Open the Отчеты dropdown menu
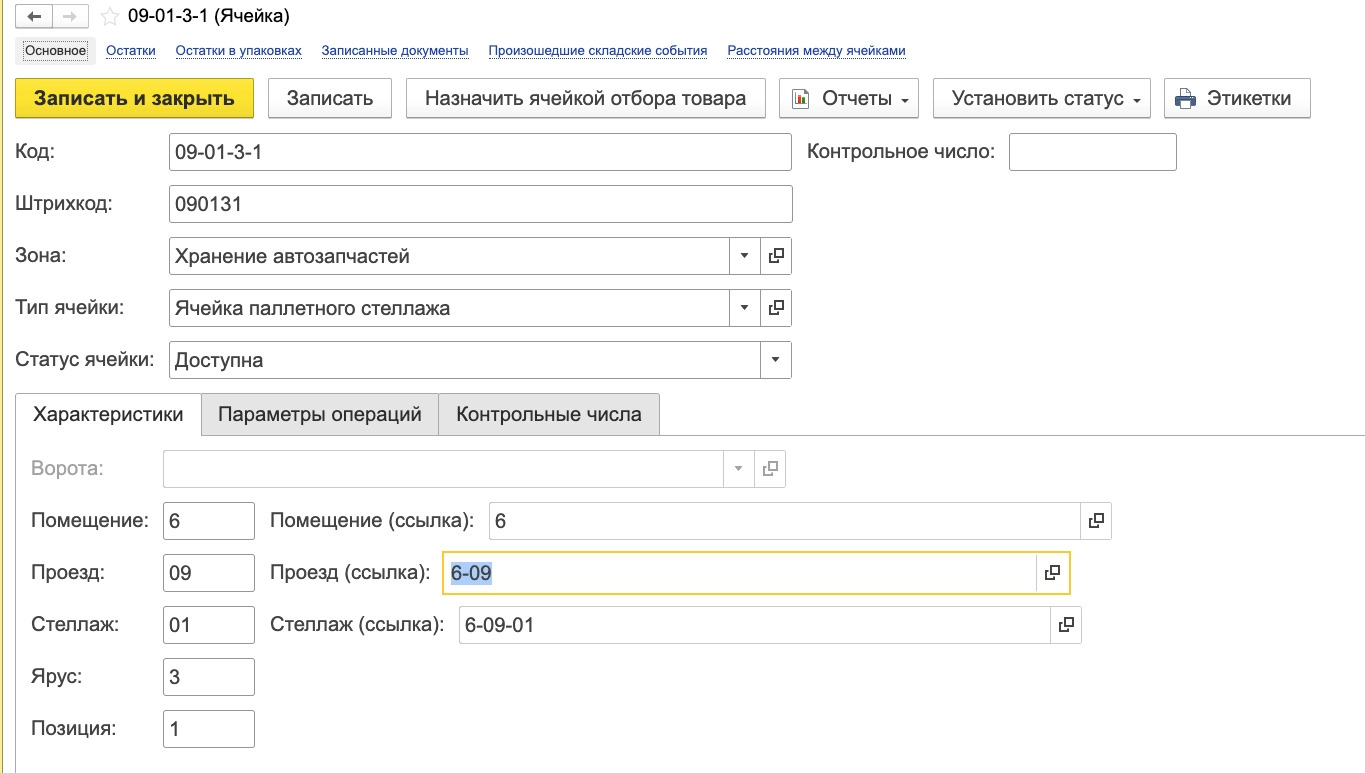Image resolution: width=1365 pixels, height=773 pixels. click(x=849, y=98)
